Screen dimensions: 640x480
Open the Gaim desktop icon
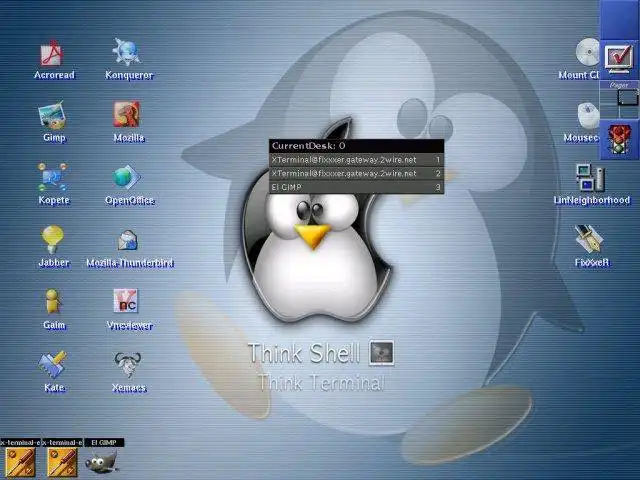point(52,302)
